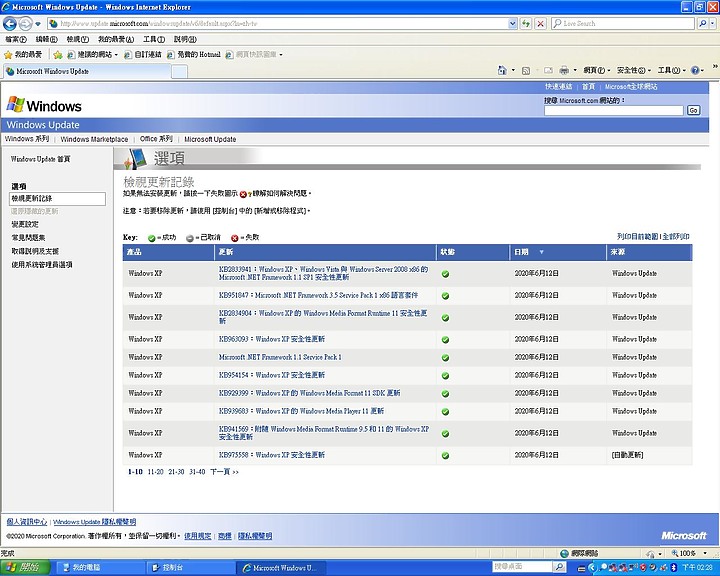Click the 下一頁 next page link
The width and height of the screenshot is (720, 576).
(x=224, y=472)
